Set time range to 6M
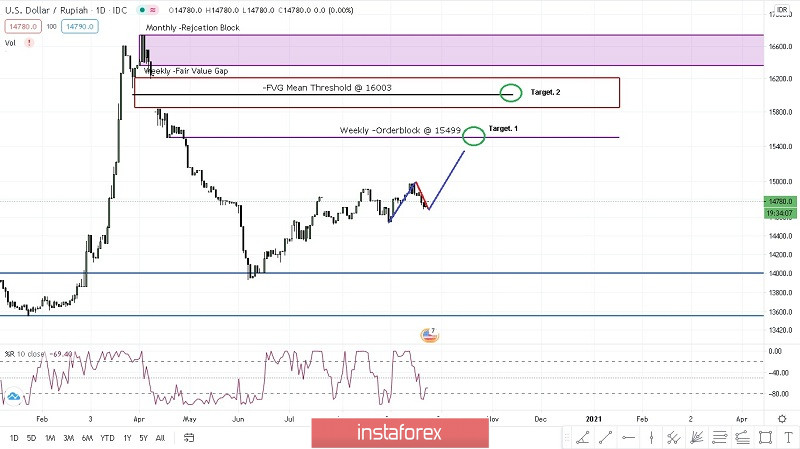This screenshot has height=449, width=800. pos(87,438)
